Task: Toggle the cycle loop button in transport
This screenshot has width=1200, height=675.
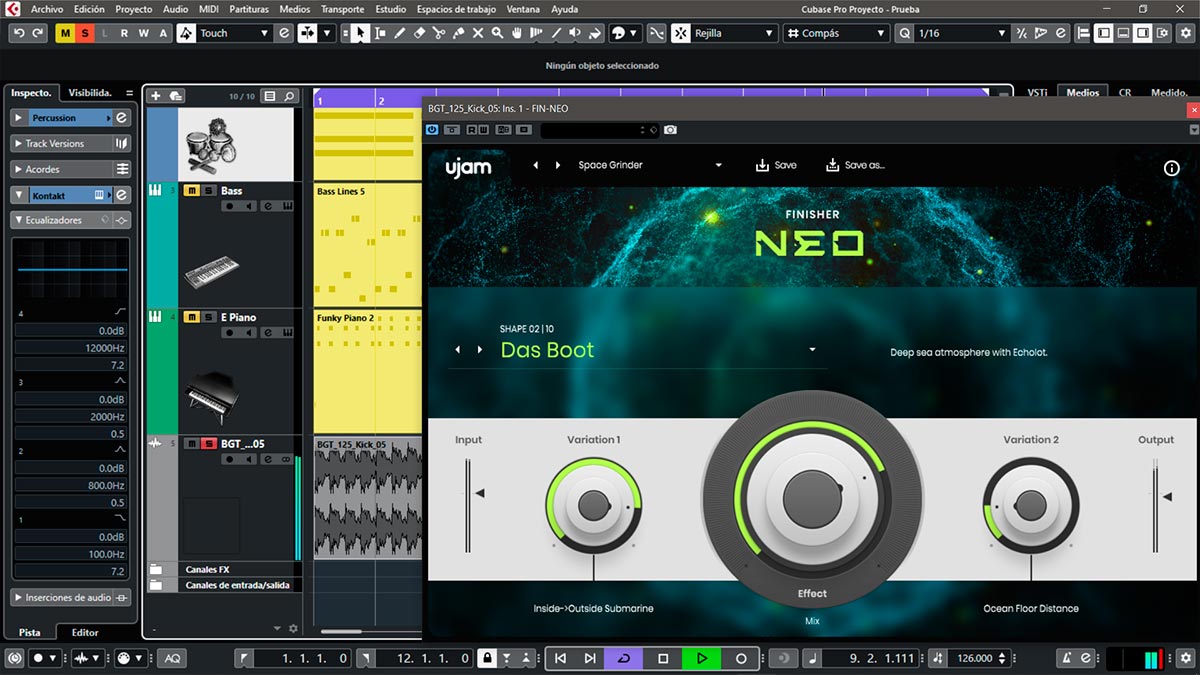Action: (x=625, y=658)
